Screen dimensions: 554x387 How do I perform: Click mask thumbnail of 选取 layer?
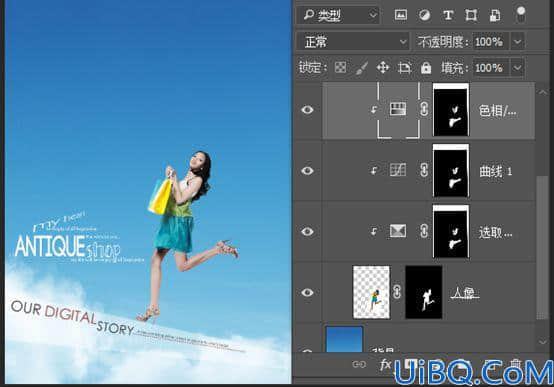pyautogui.click(x=451, y=231)
